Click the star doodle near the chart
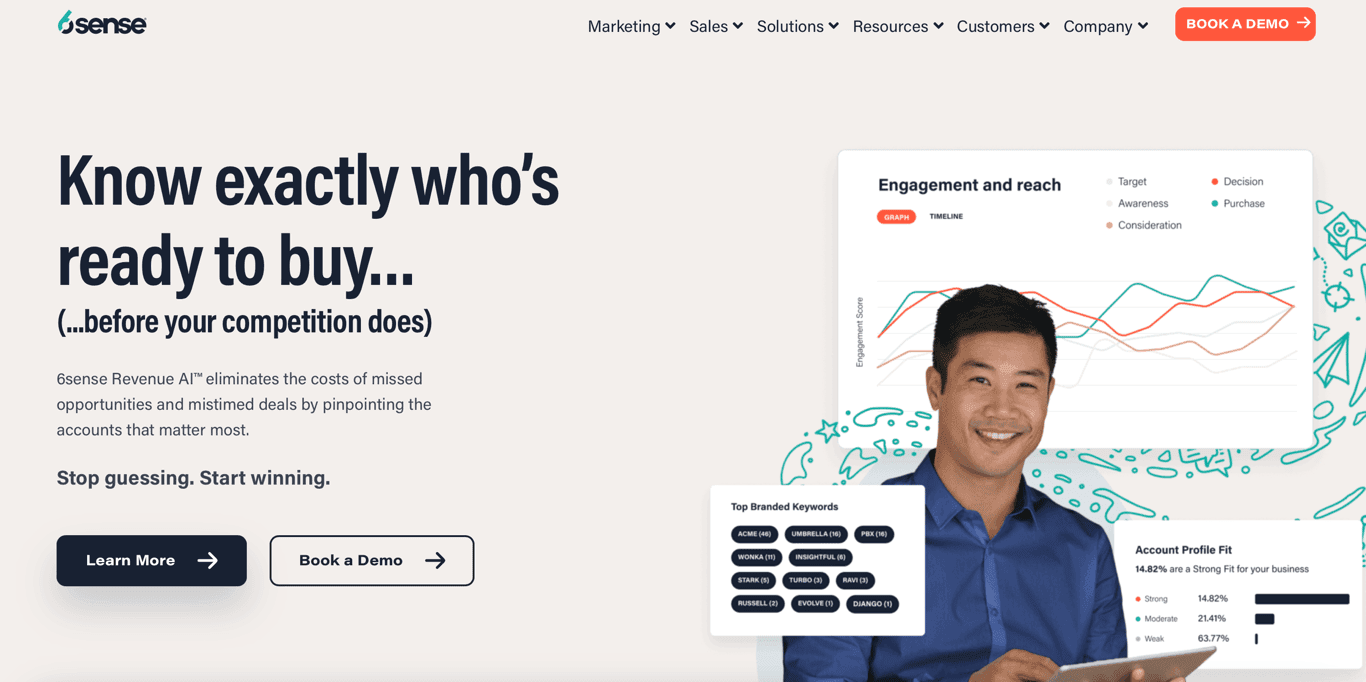 click(827, 431)
